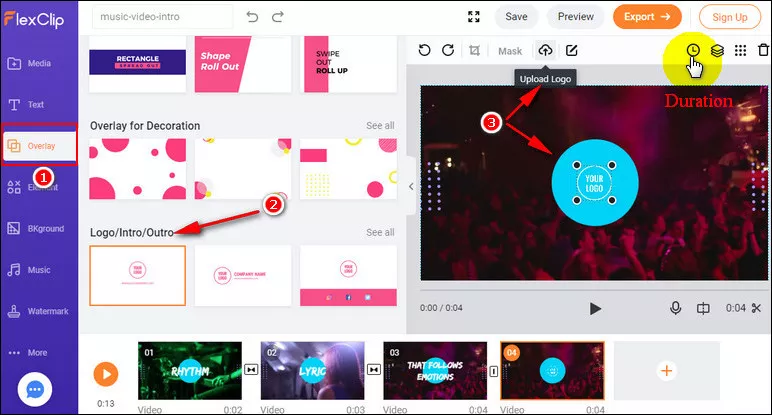Play the storyboard with orange play button
This screenshot has width=772, height=415.
(x=106, y=374)
